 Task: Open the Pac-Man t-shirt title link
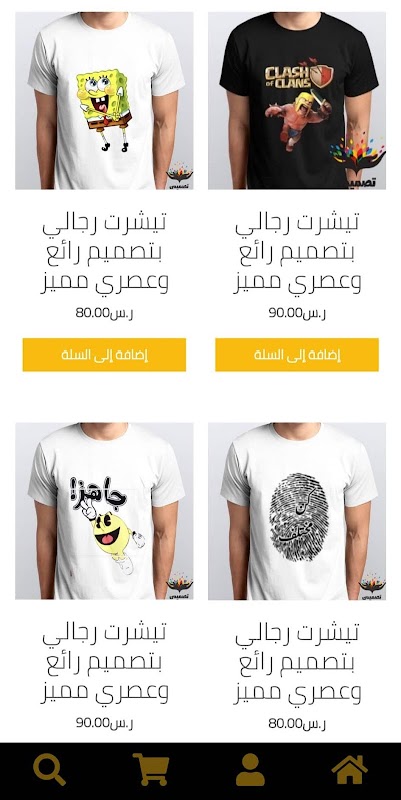pyautogui.click(x=104, y=662)
